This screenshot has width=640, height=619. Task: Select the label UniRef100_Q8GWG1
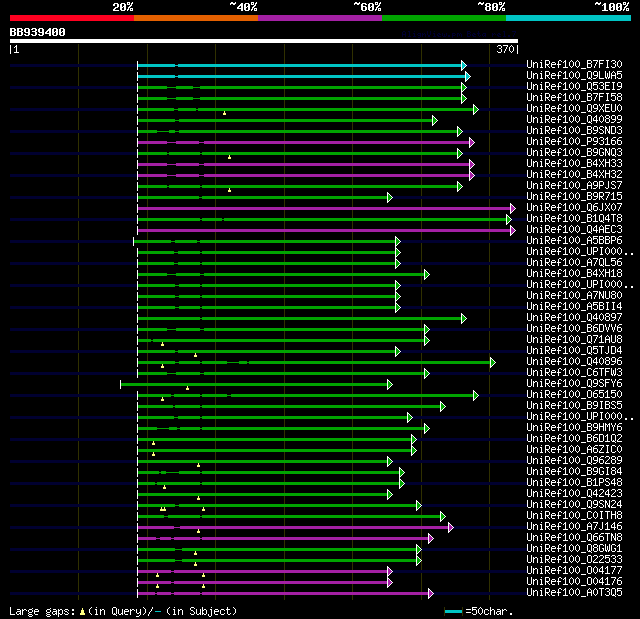pyautogui.click(x=574, y=549)
